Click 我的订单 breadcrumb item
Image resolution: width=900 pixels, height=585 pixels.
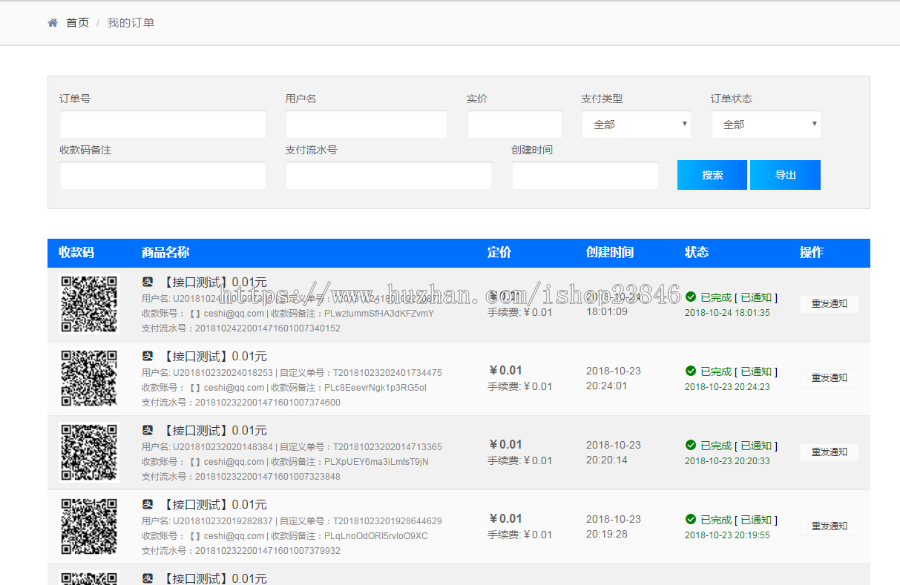131,23
